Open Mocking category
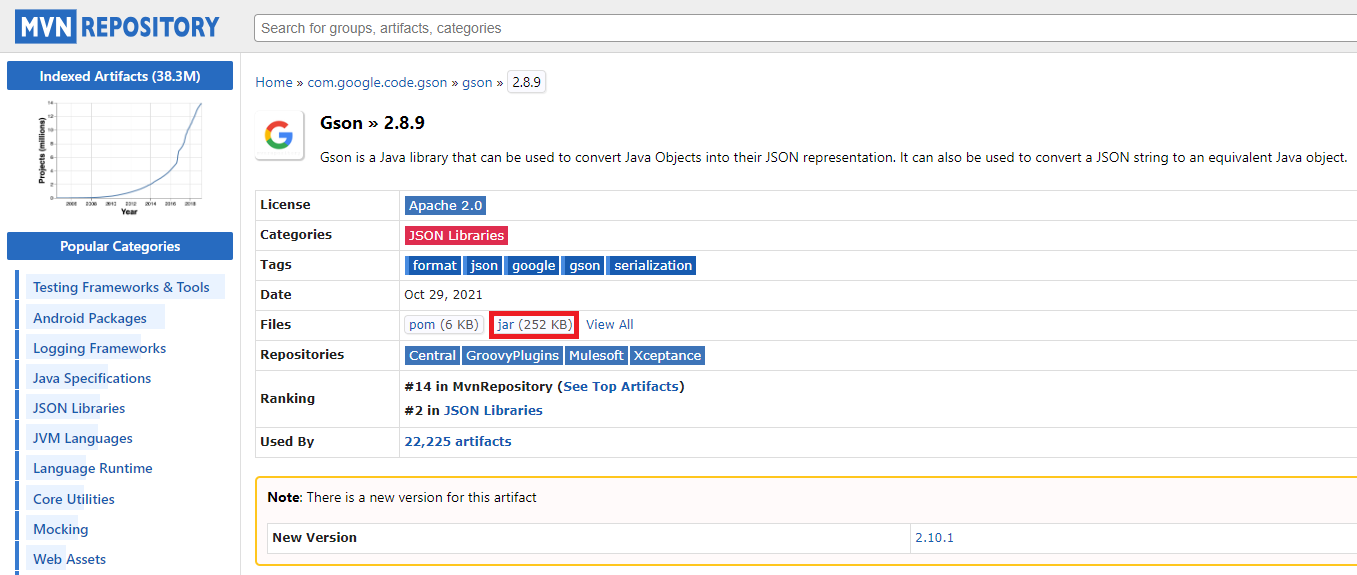This screenshot has width=1357, height=575. coord(61,529)
